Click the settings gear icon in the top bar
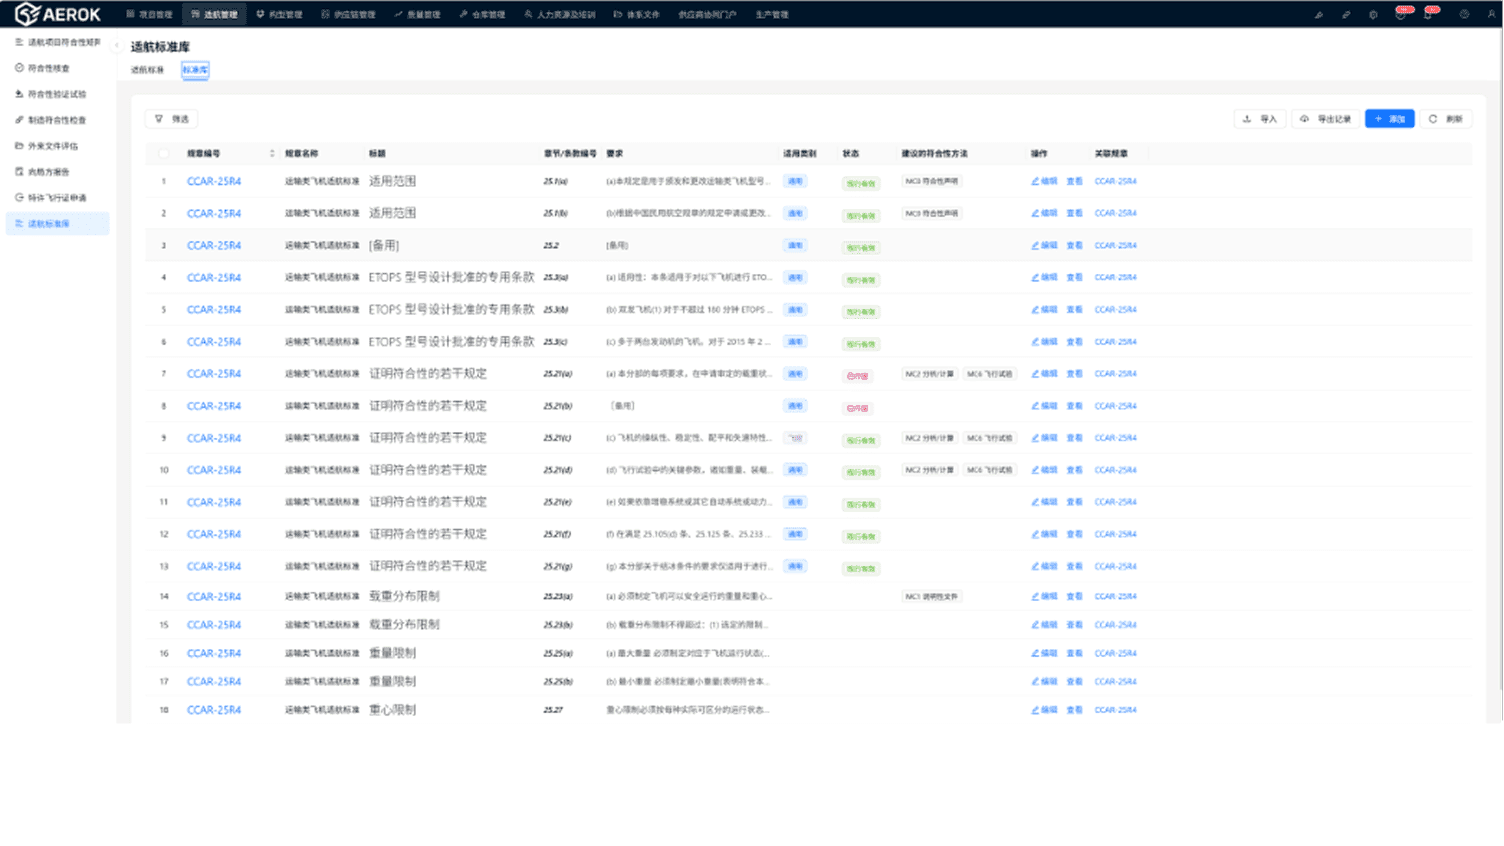Screen dimensions: 1504x846 click(1464, 15)
